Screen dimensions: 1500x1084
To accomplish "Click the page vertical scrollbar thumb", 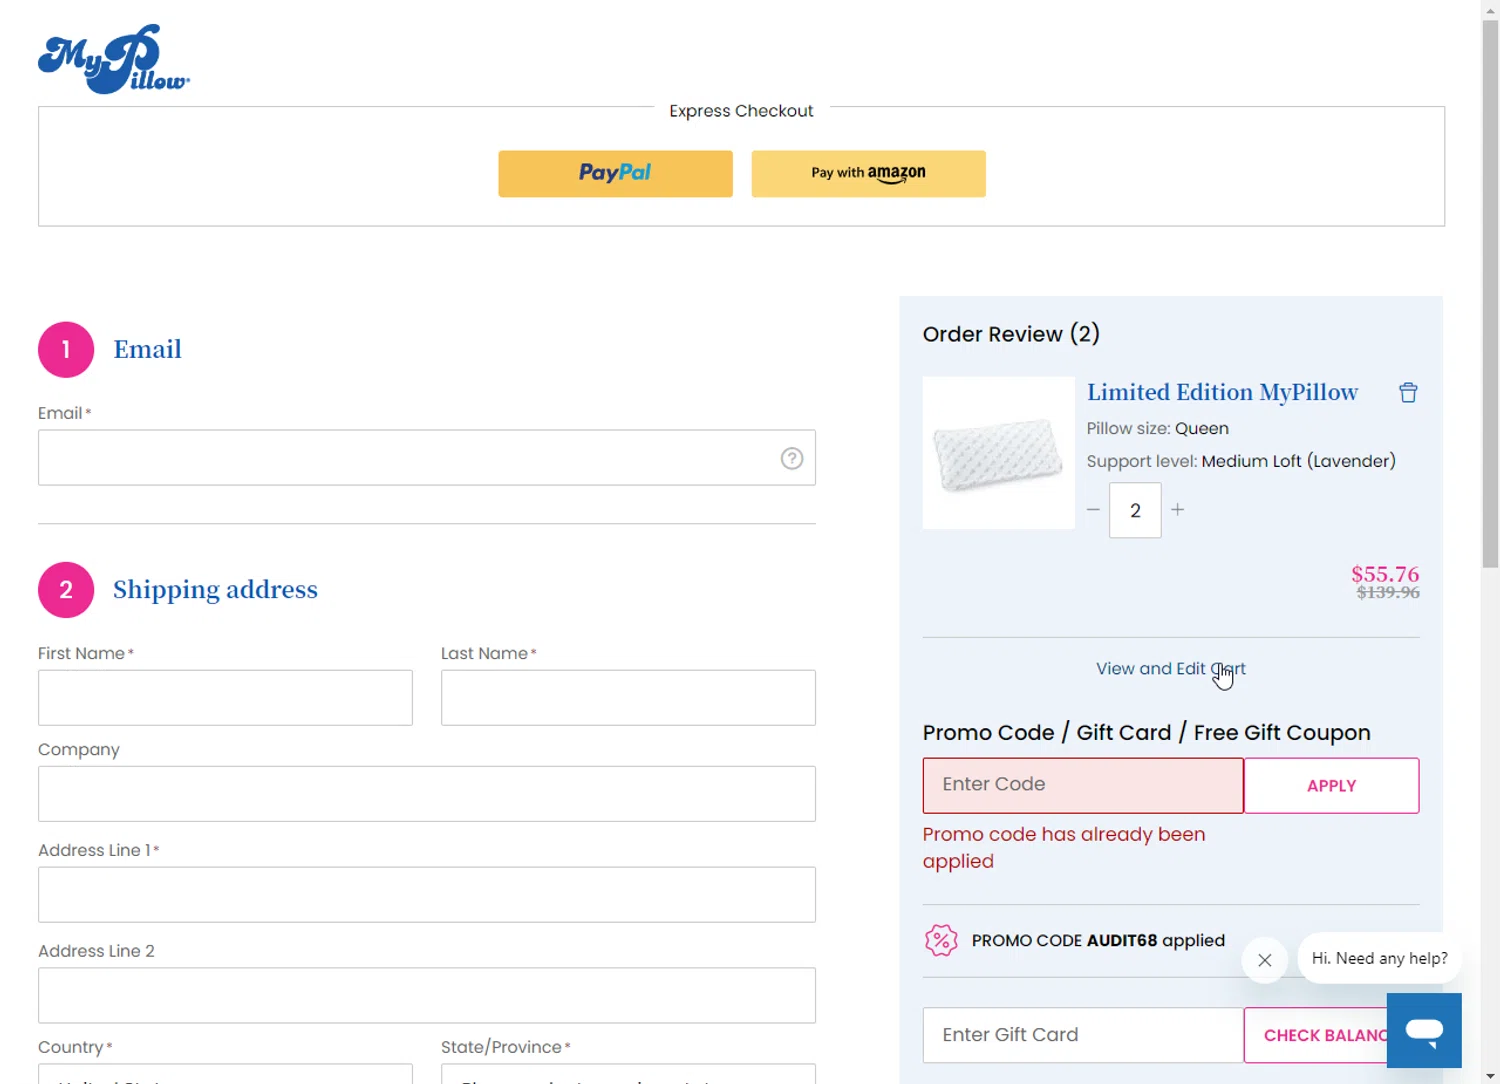I will click(x=1490, y=294).
